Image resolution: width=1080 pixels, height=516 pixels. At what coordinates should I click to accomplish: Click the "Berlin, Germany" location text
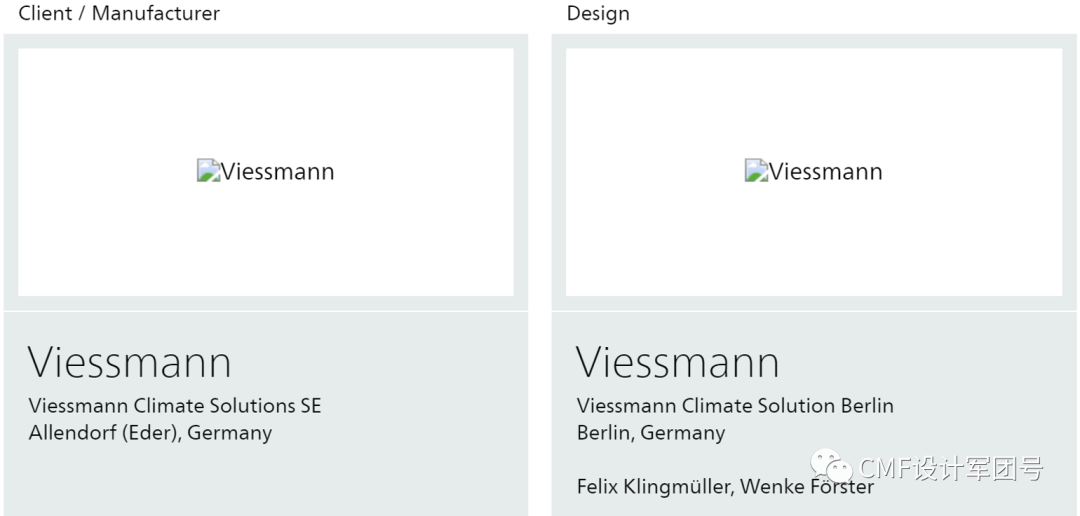tap(651, 433)
